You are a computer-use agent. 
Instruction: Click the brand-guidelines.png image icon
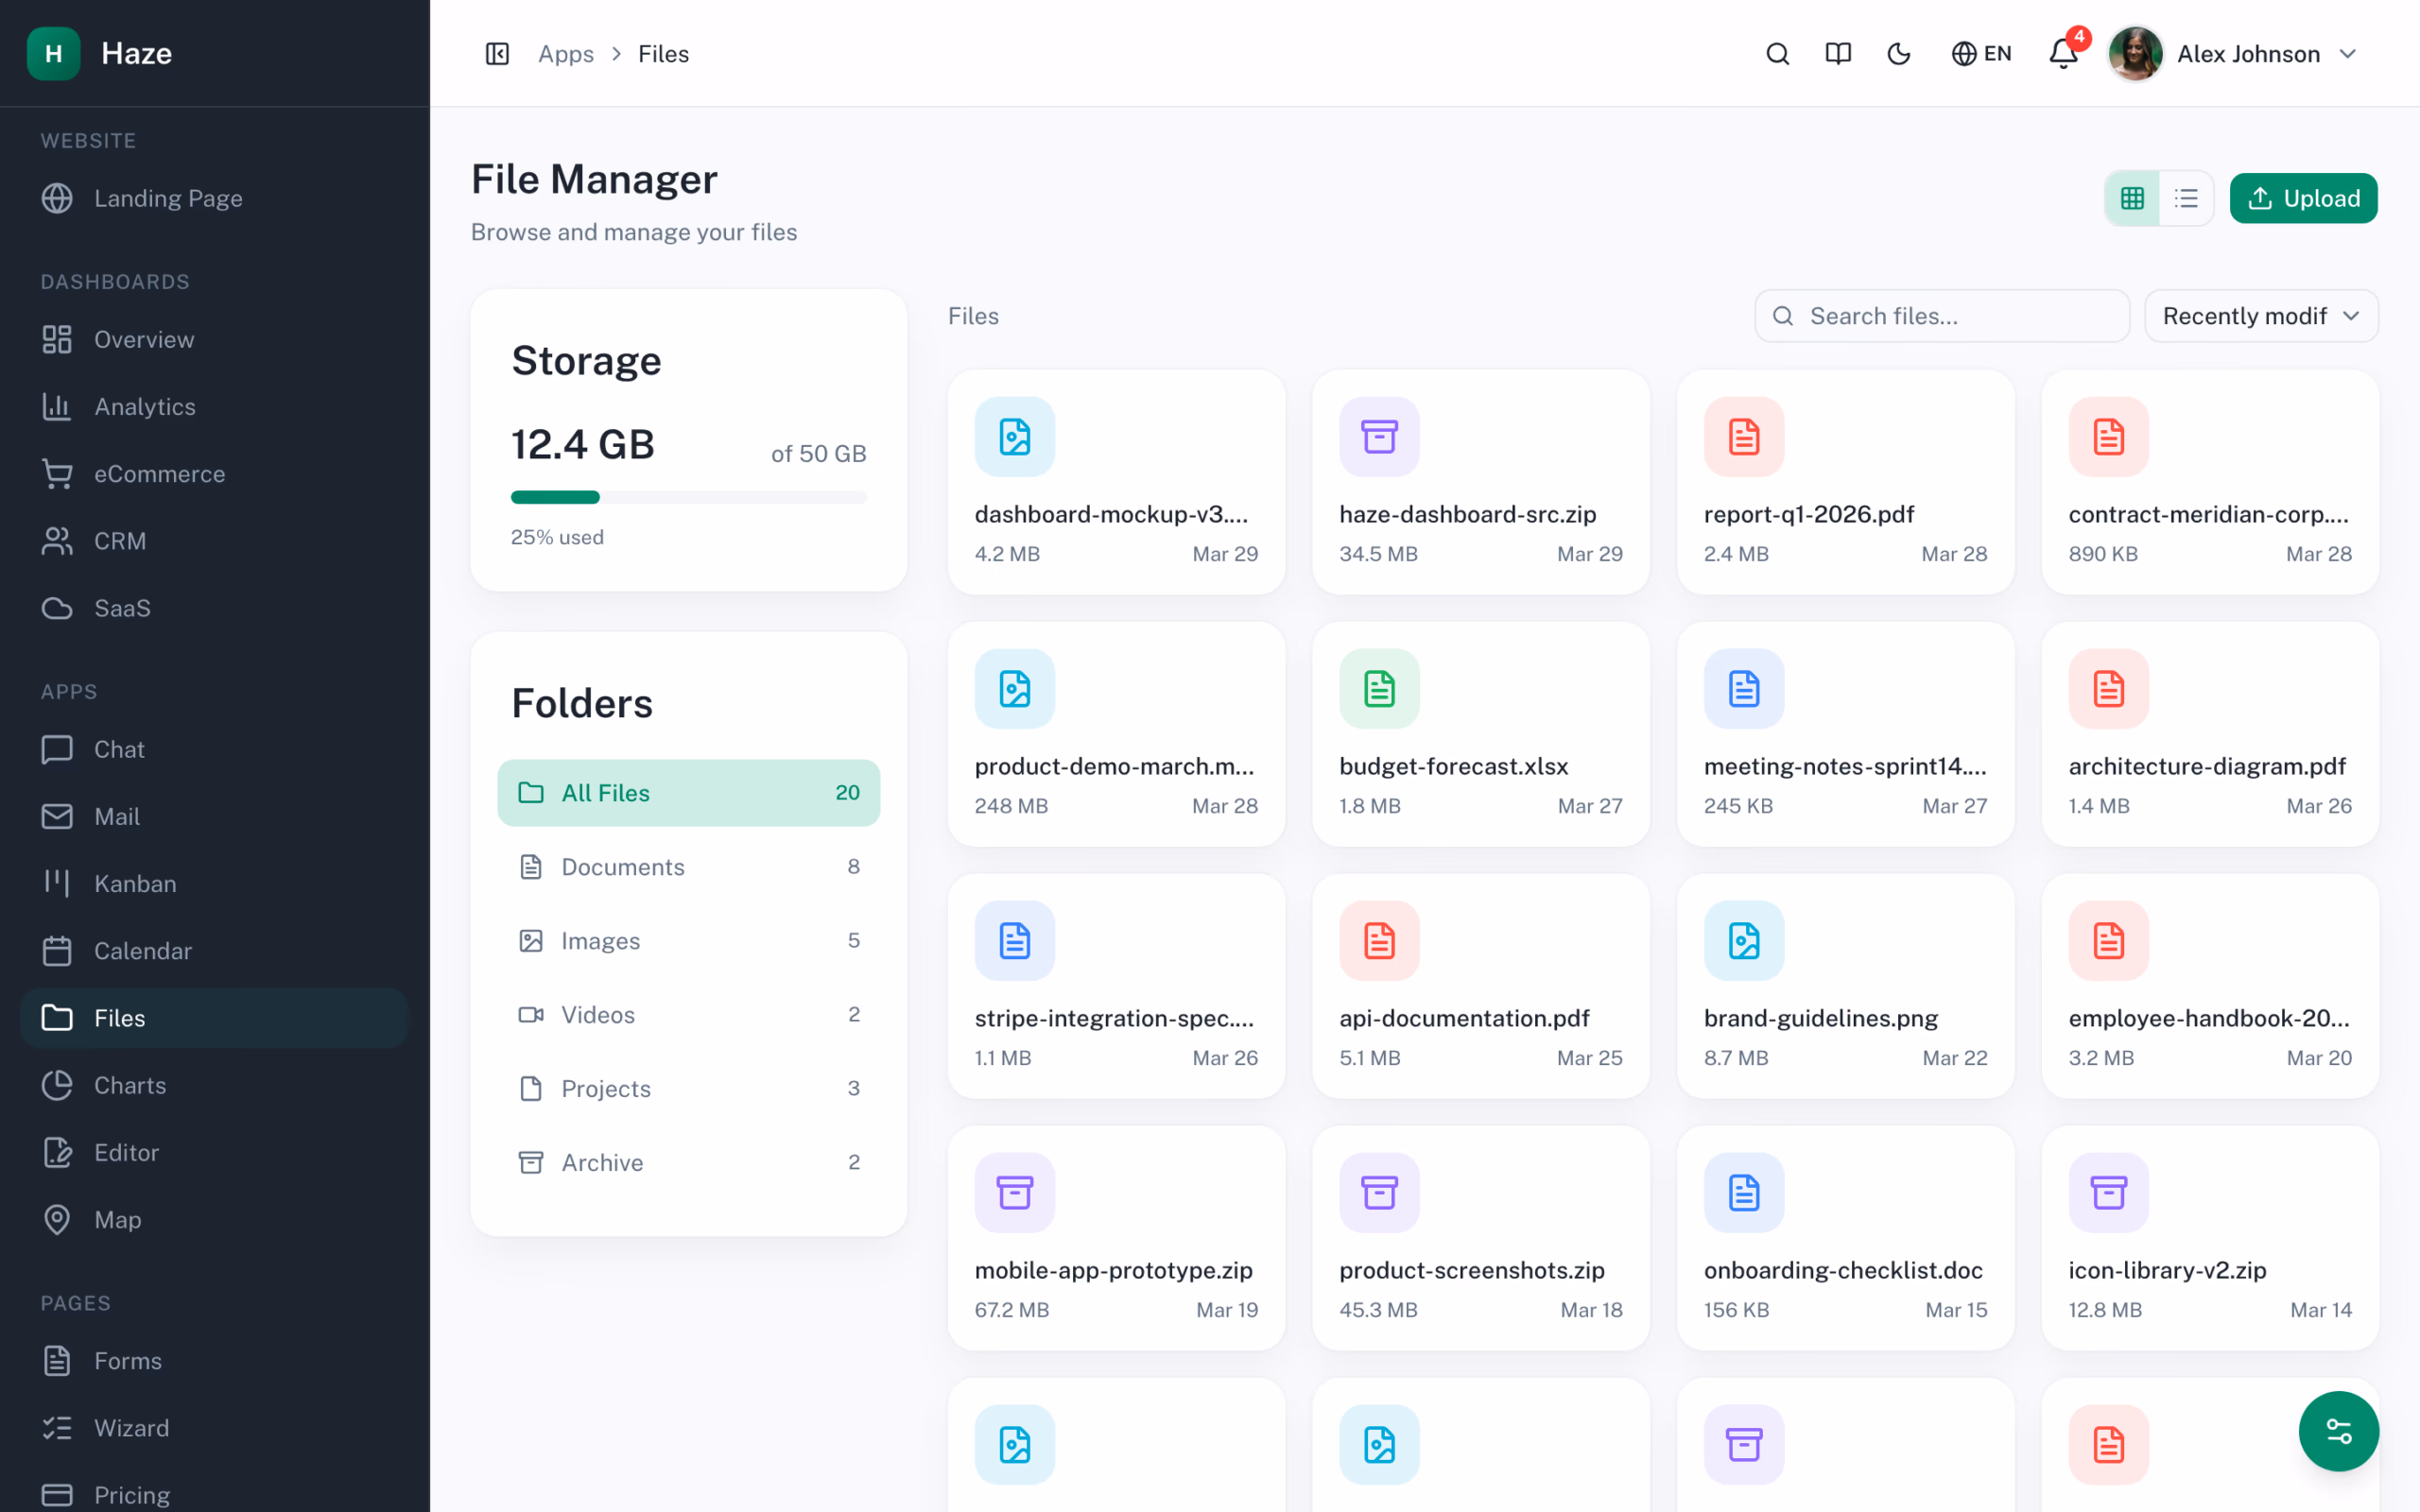point(1743,941)
